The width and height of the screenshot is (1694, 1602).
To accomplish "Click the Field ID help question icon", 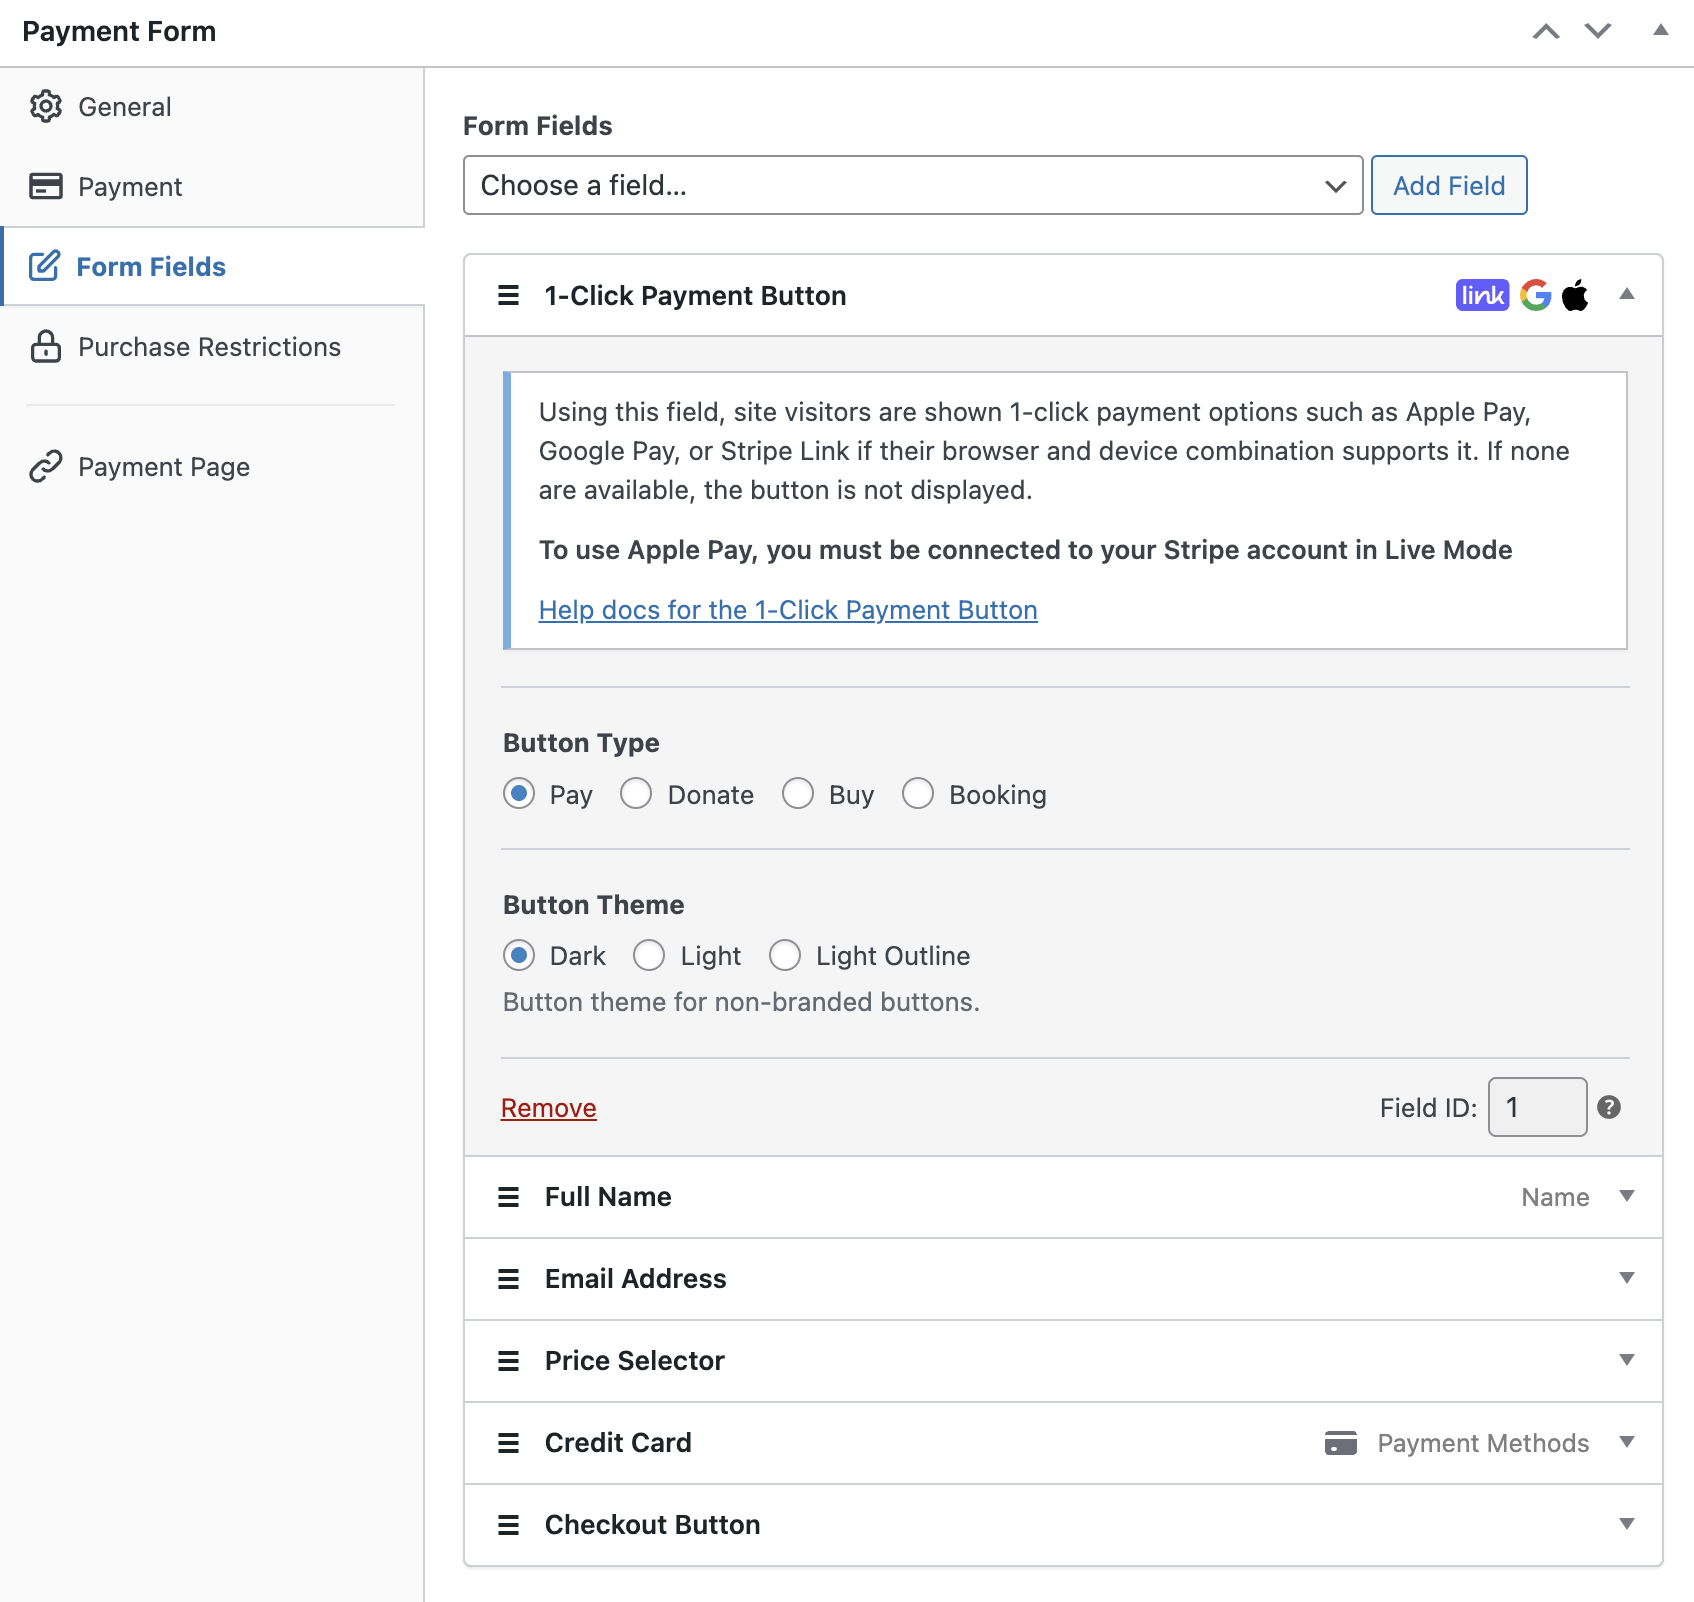I will pos(1609,1107).
